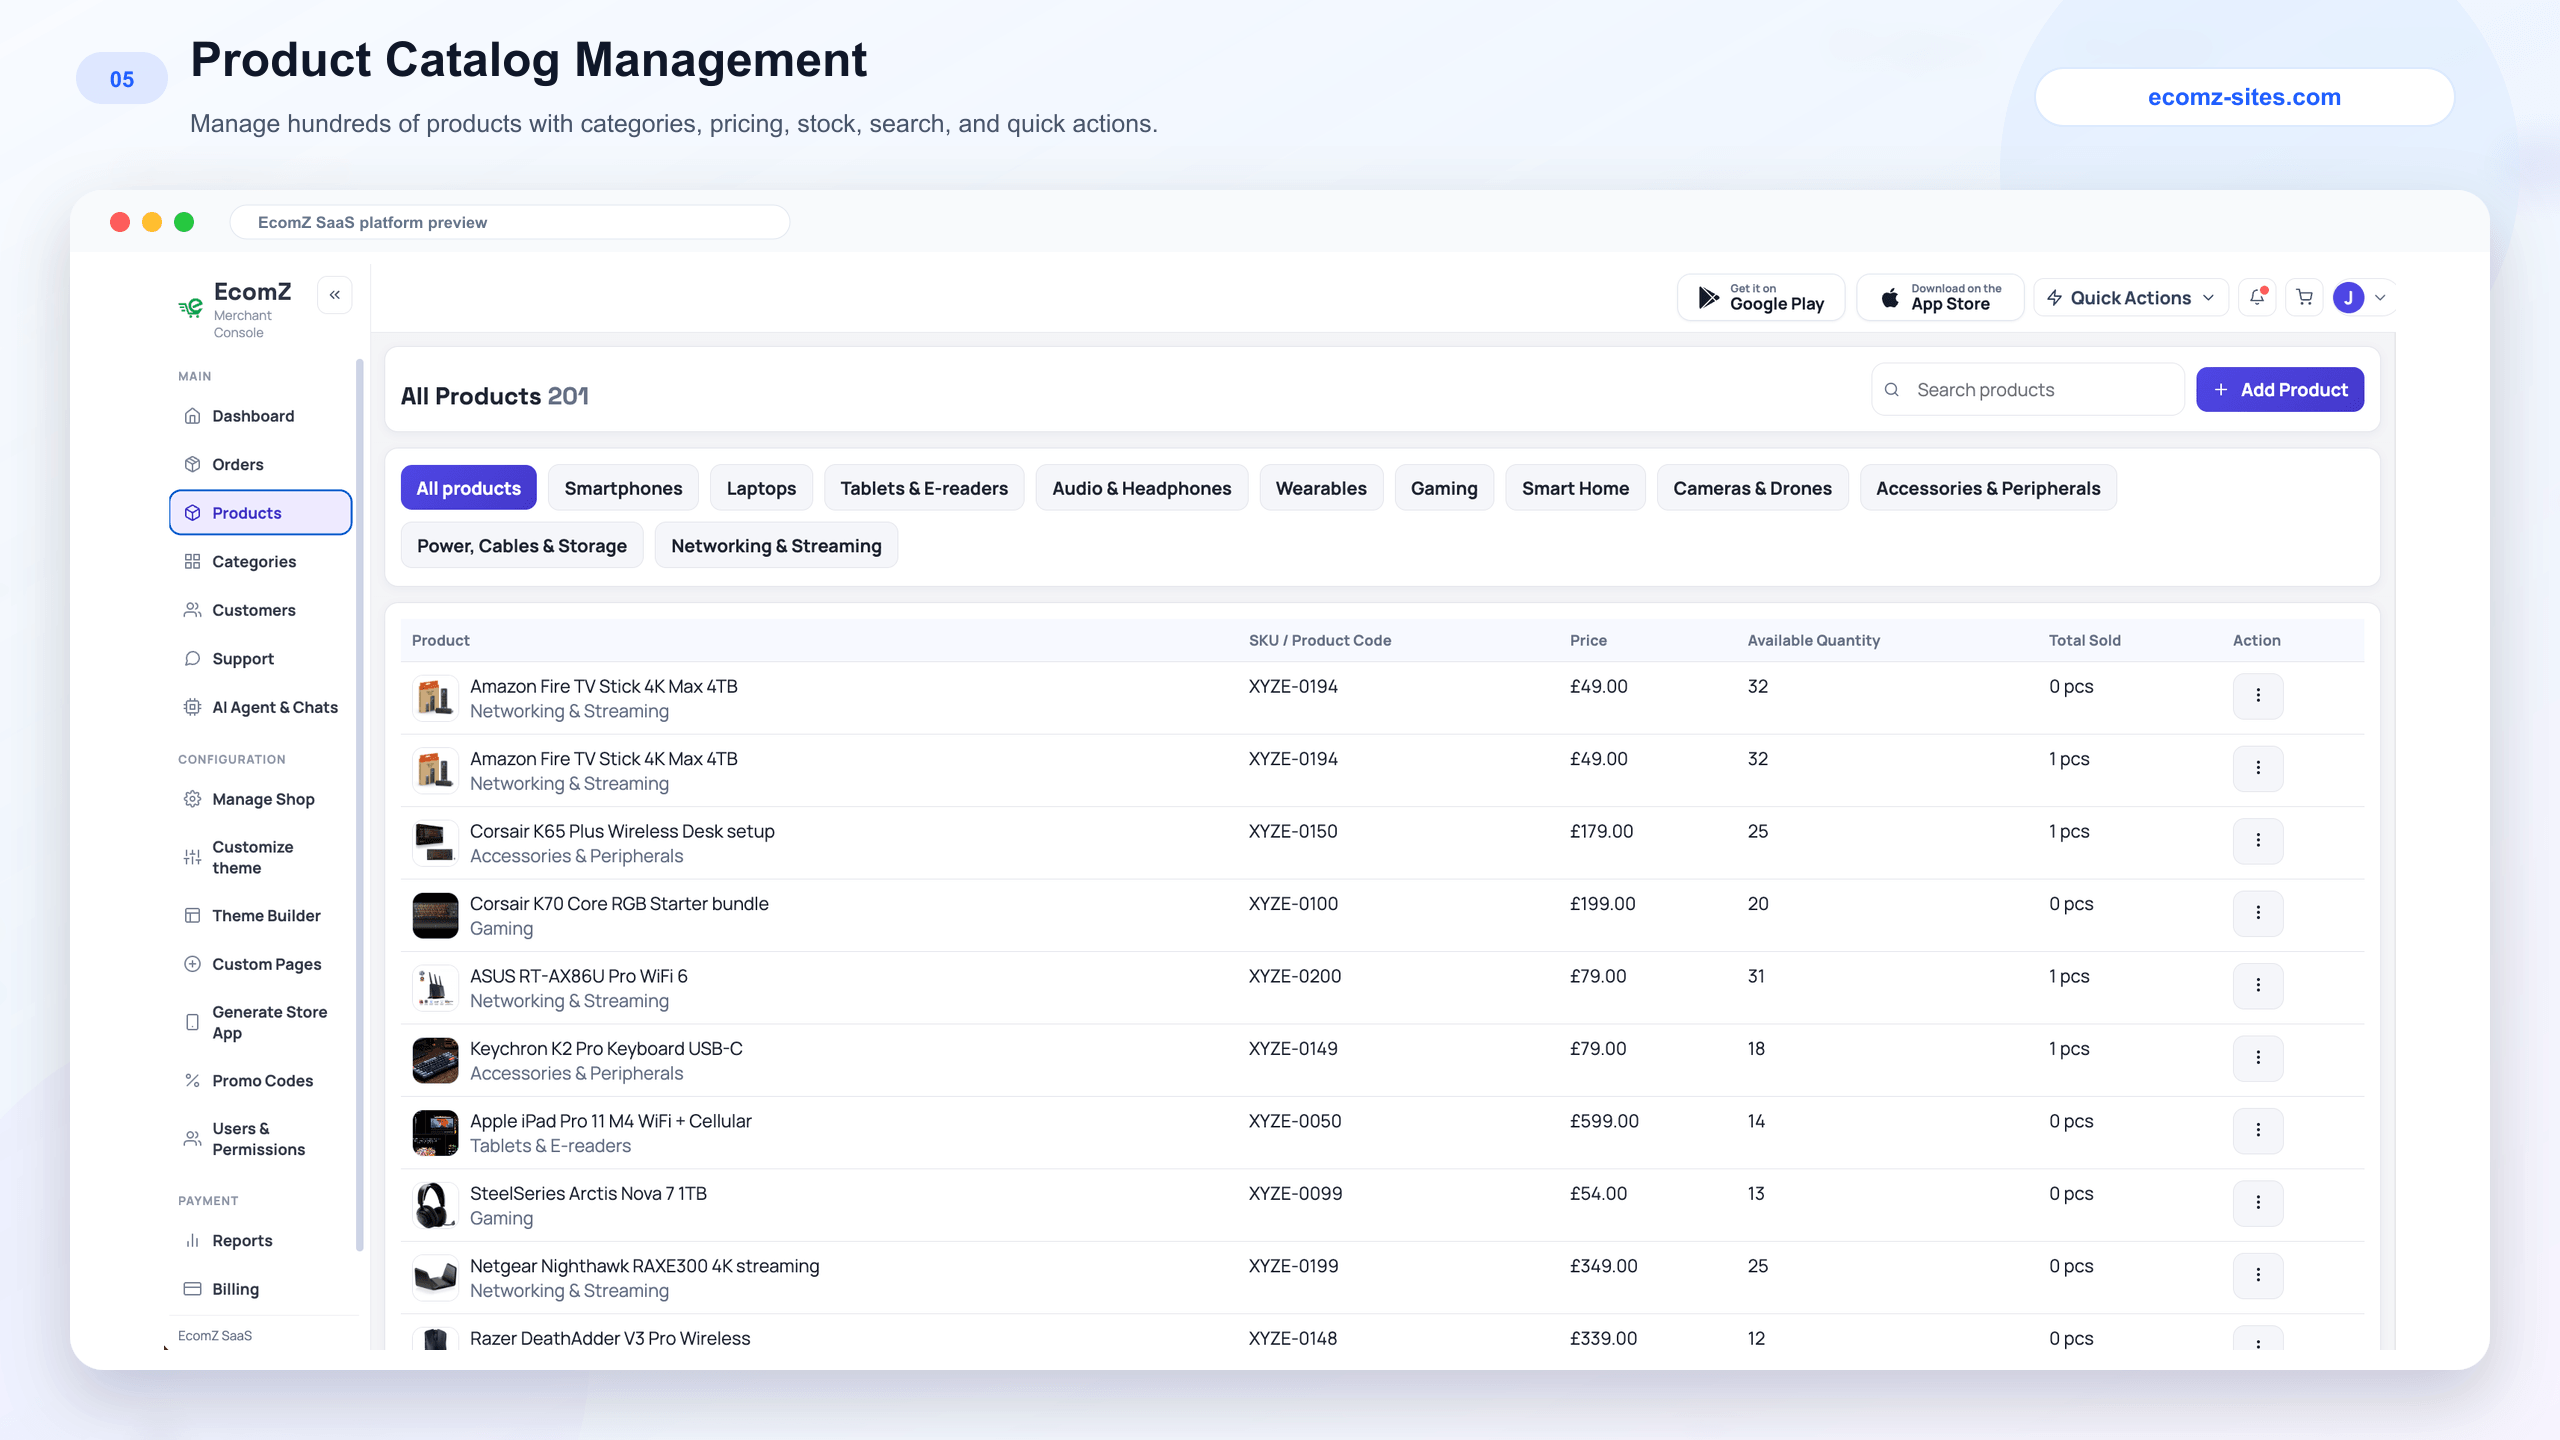
Task: Click the J user avatar
Action: tap(2348, 297)
